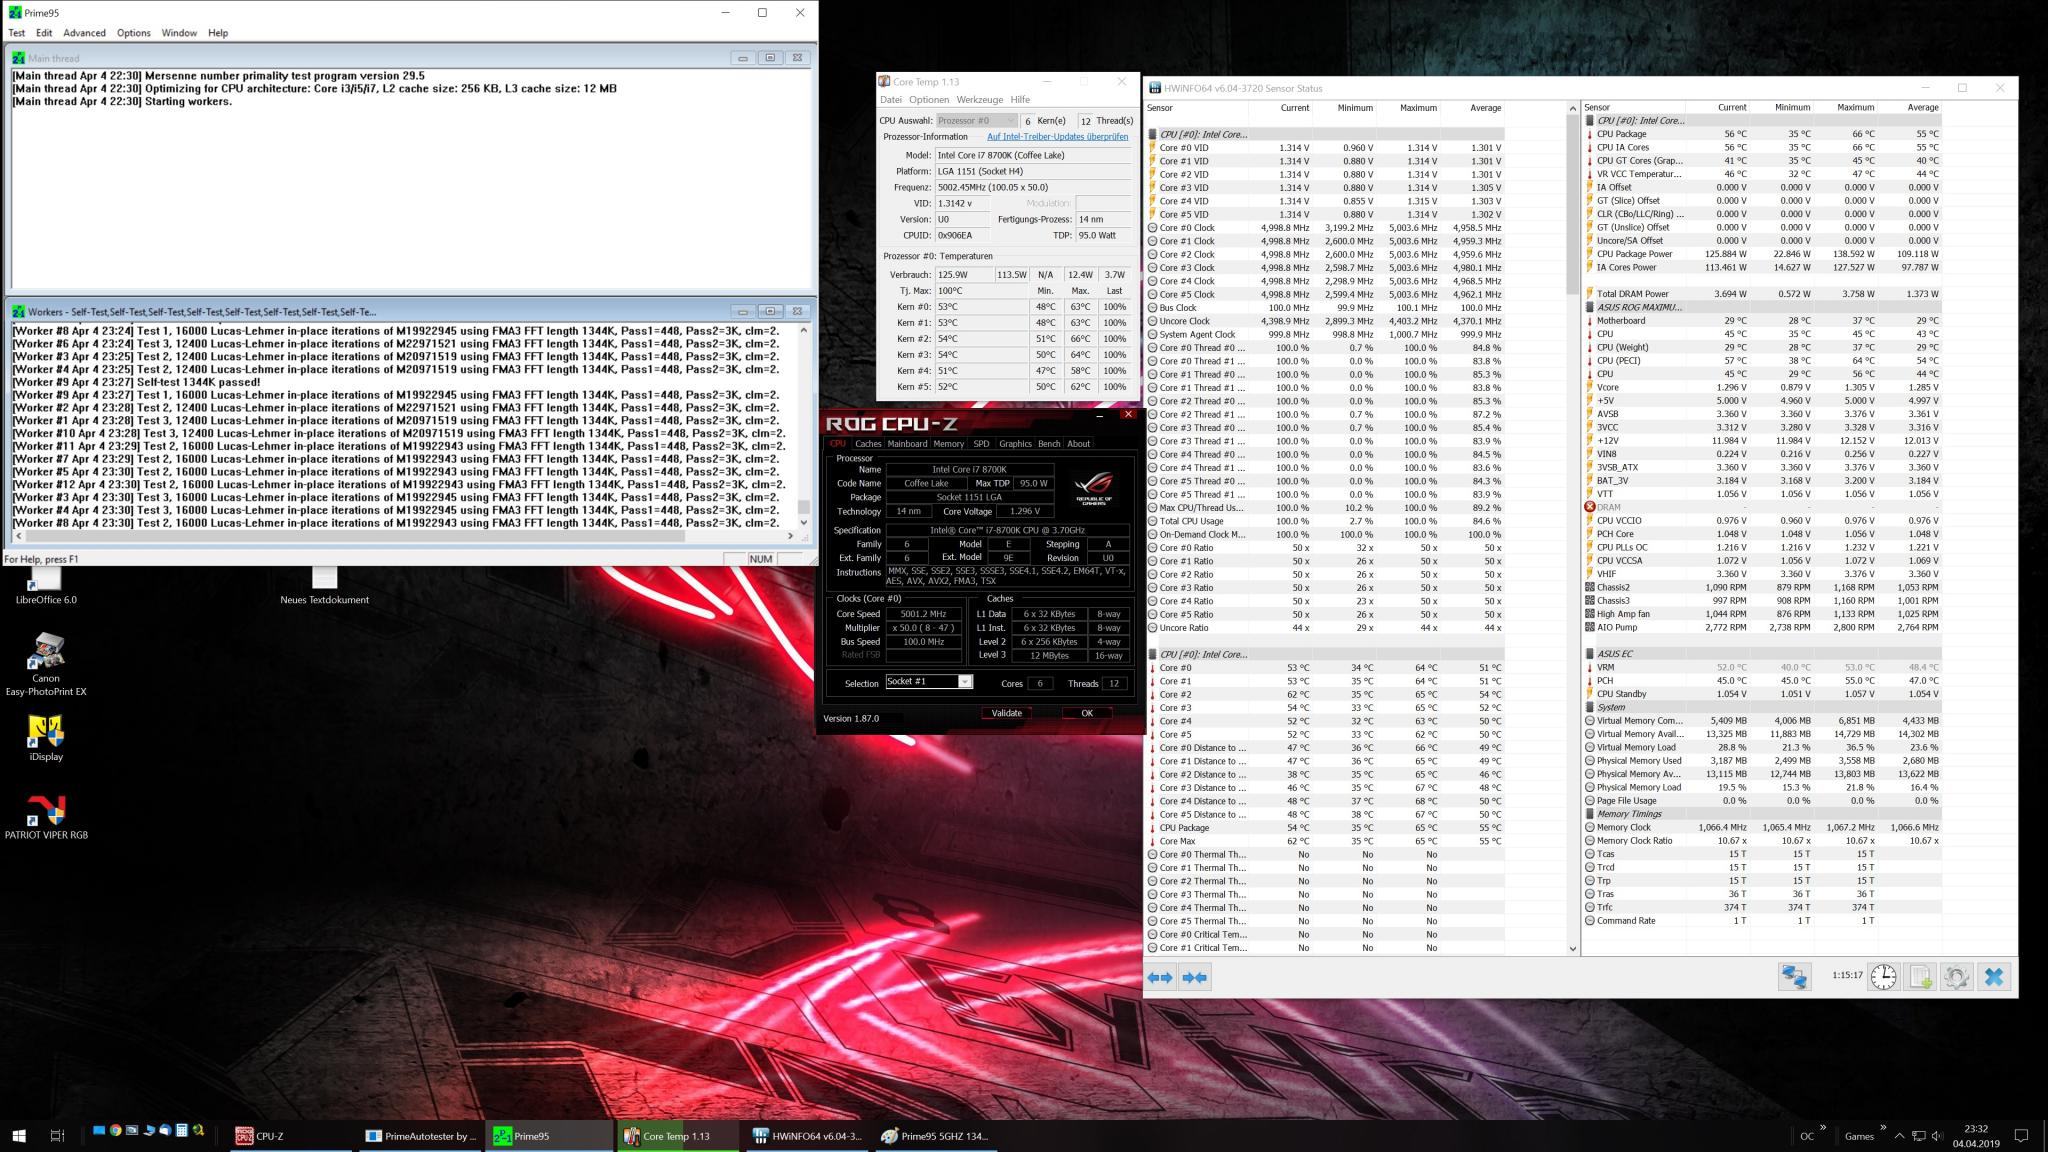Click HWiNFO clock reset timer icon
The height and width of the screenshot is (1152, 2048).
coord(1883,977)
